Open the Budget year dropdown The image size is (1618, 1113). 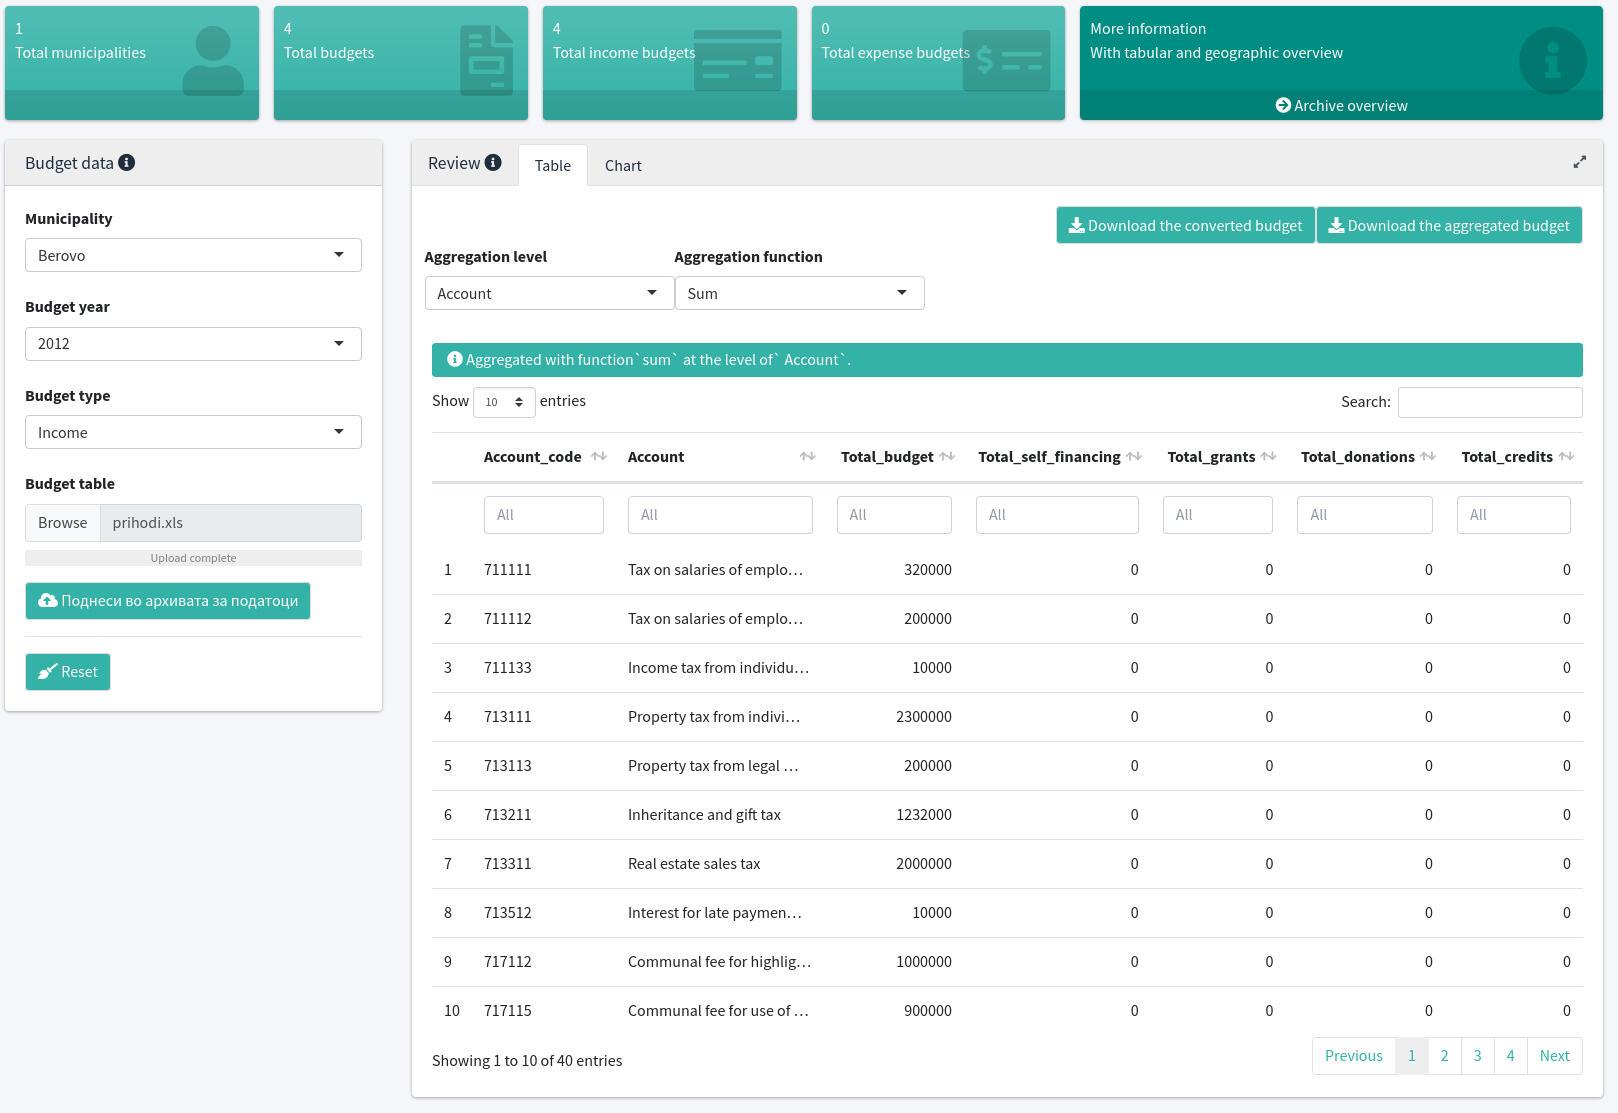[x=193, y=344]
